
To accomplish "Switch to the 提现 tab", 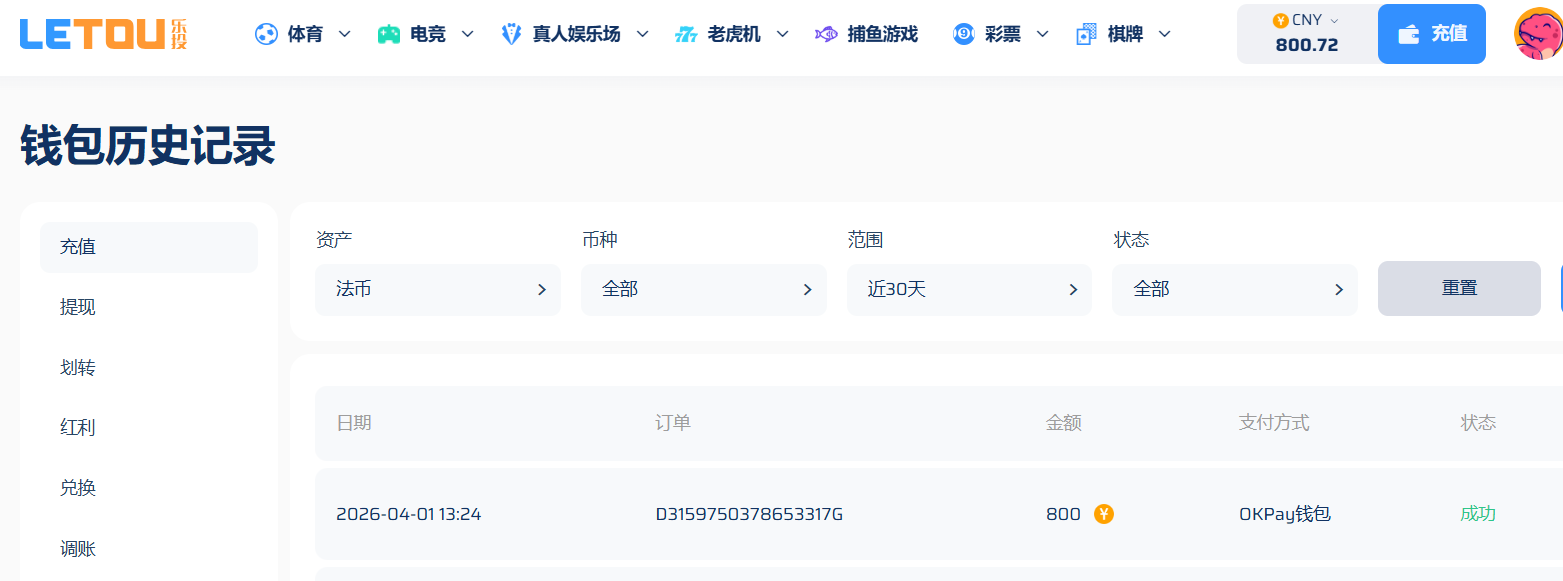I will pyautogui.click(x=78, y=307).
